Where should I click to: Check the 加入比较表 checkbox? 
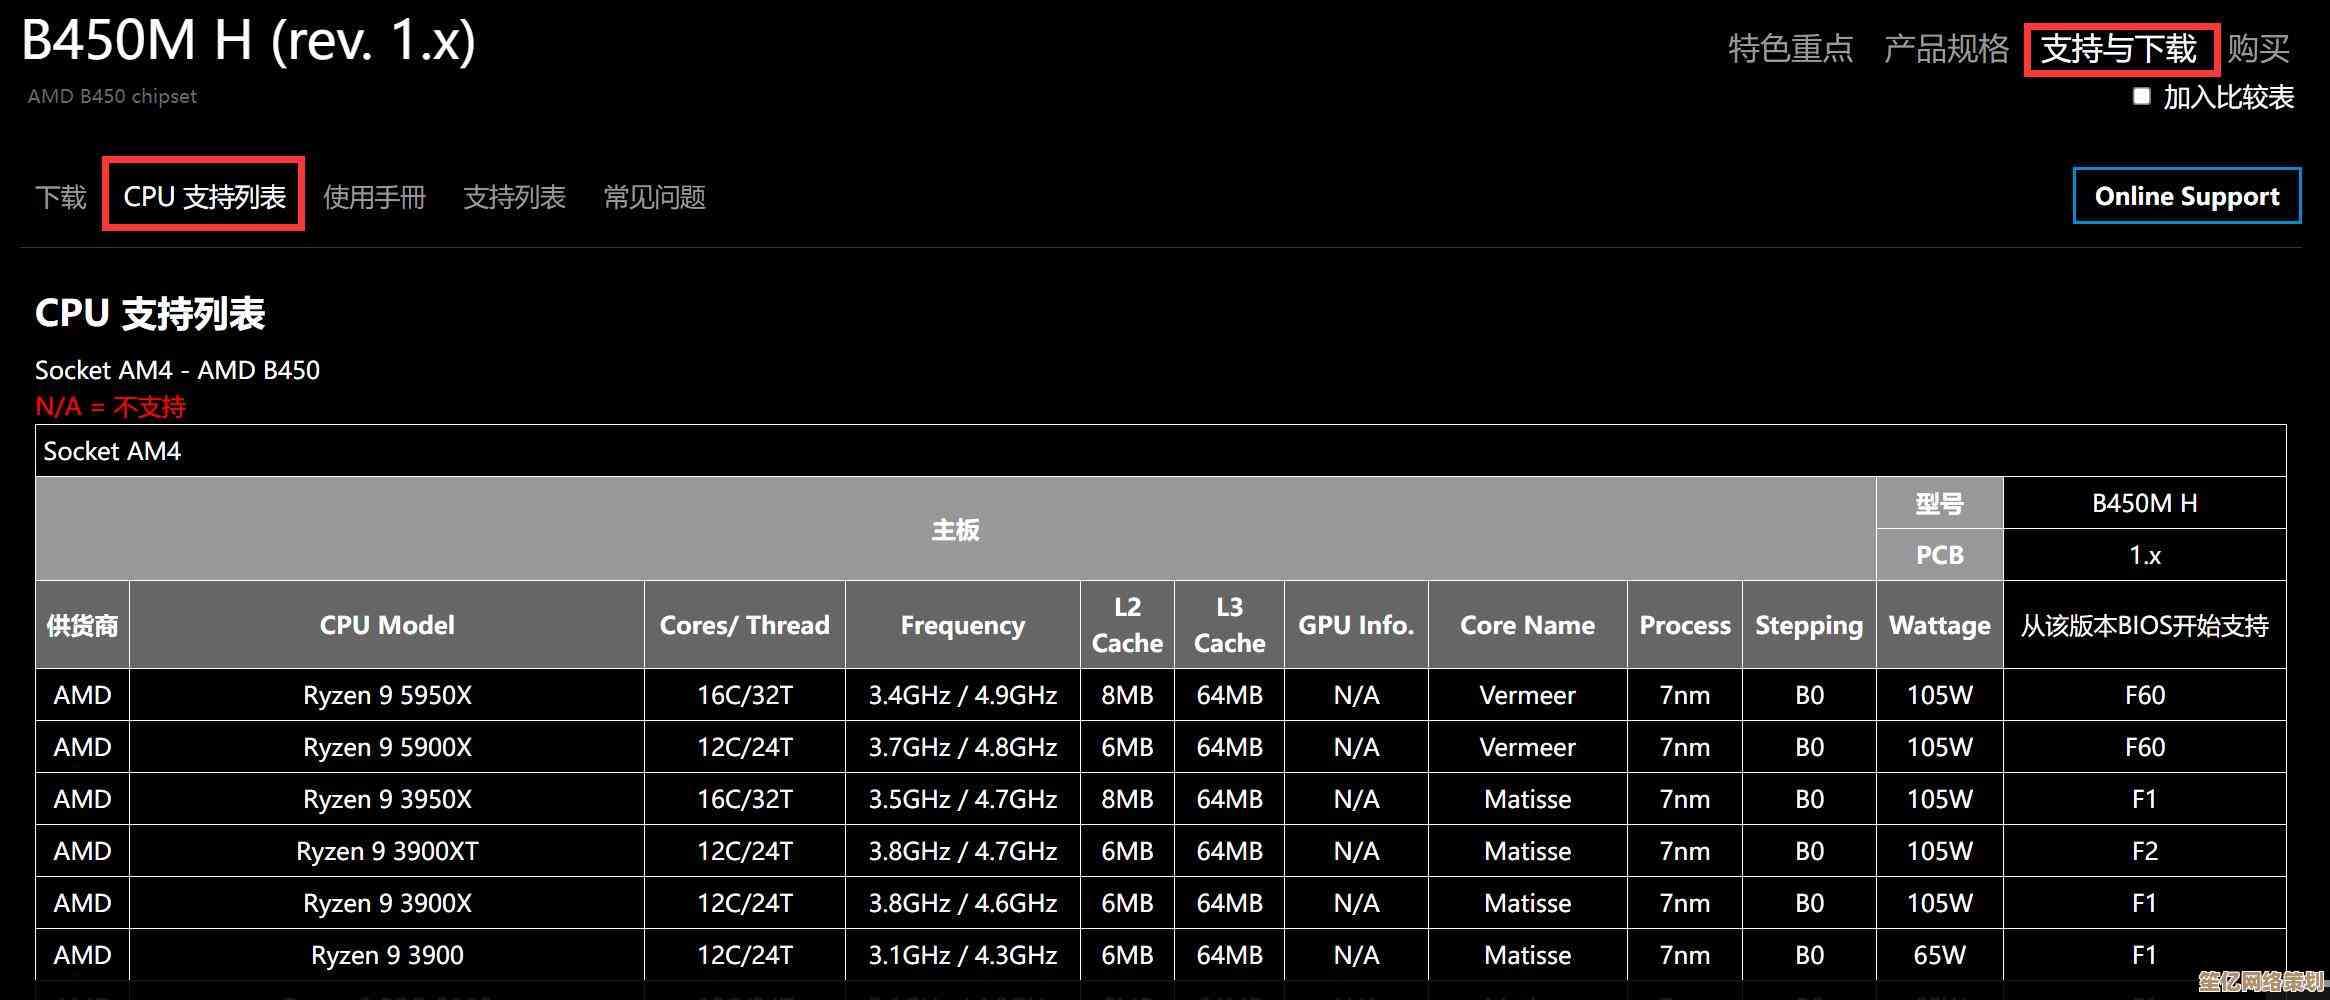tap(2141, 97)
